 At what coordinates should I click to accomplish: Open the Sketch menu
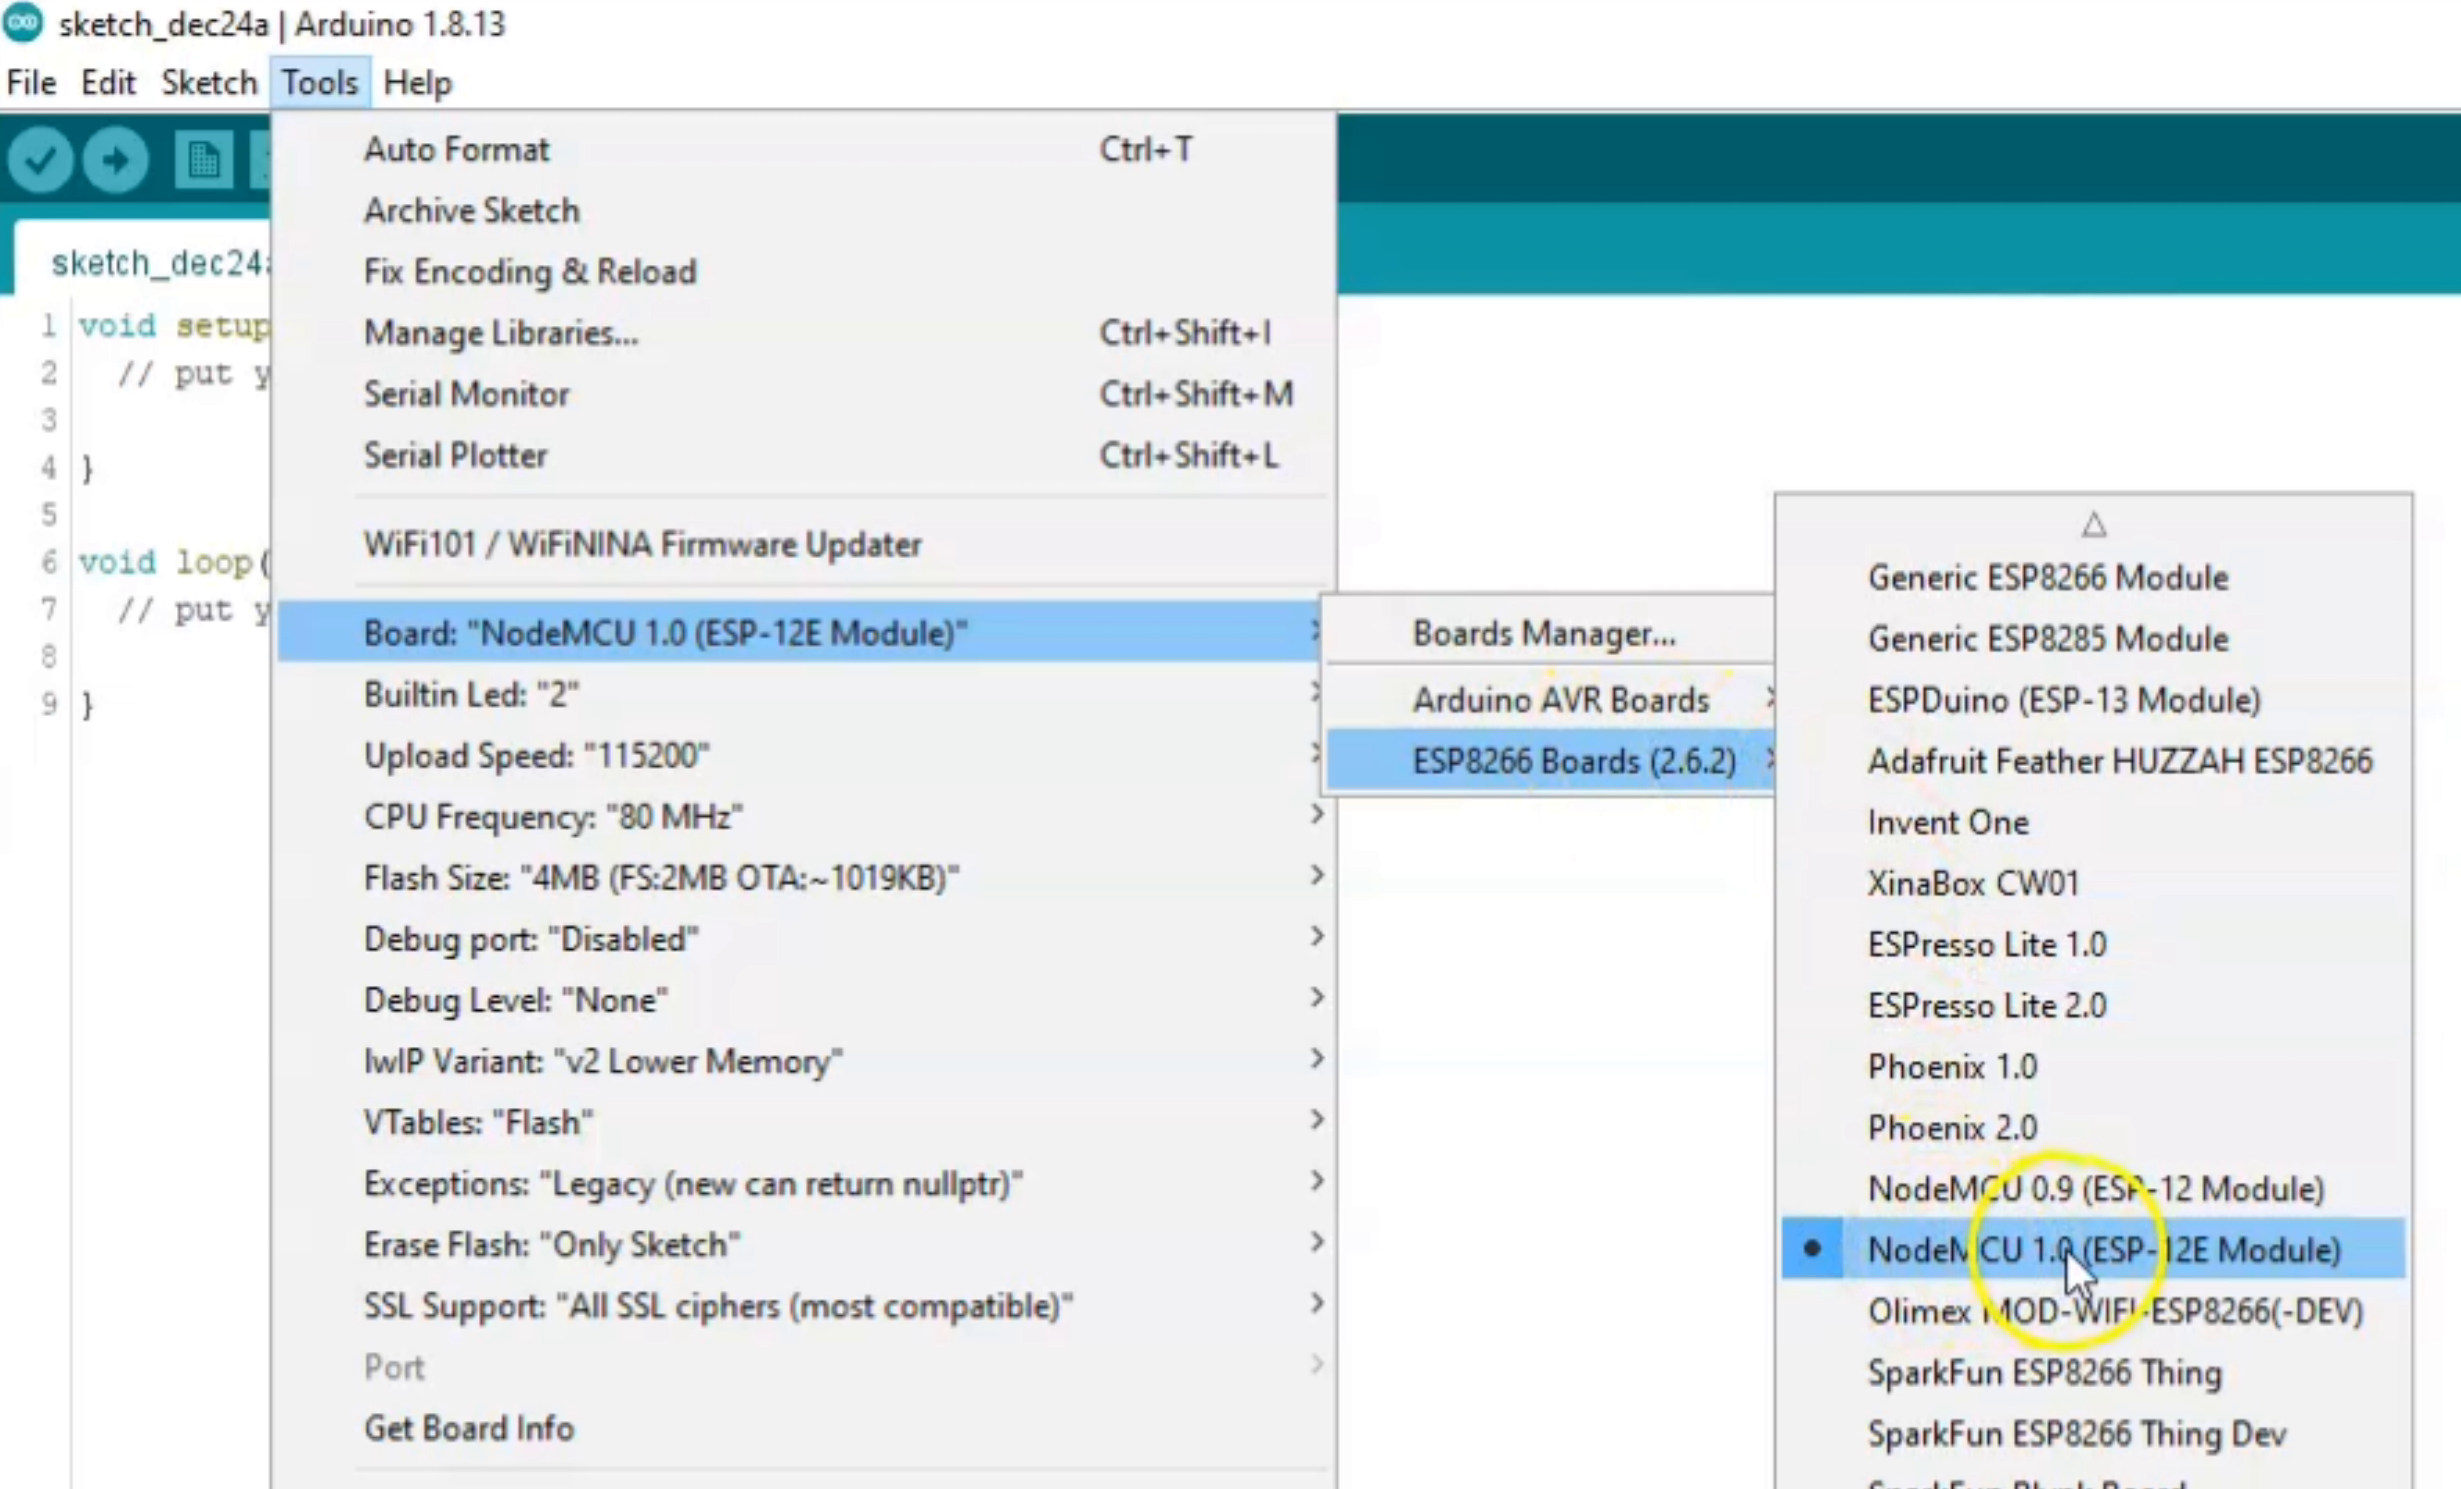point(209,82)
